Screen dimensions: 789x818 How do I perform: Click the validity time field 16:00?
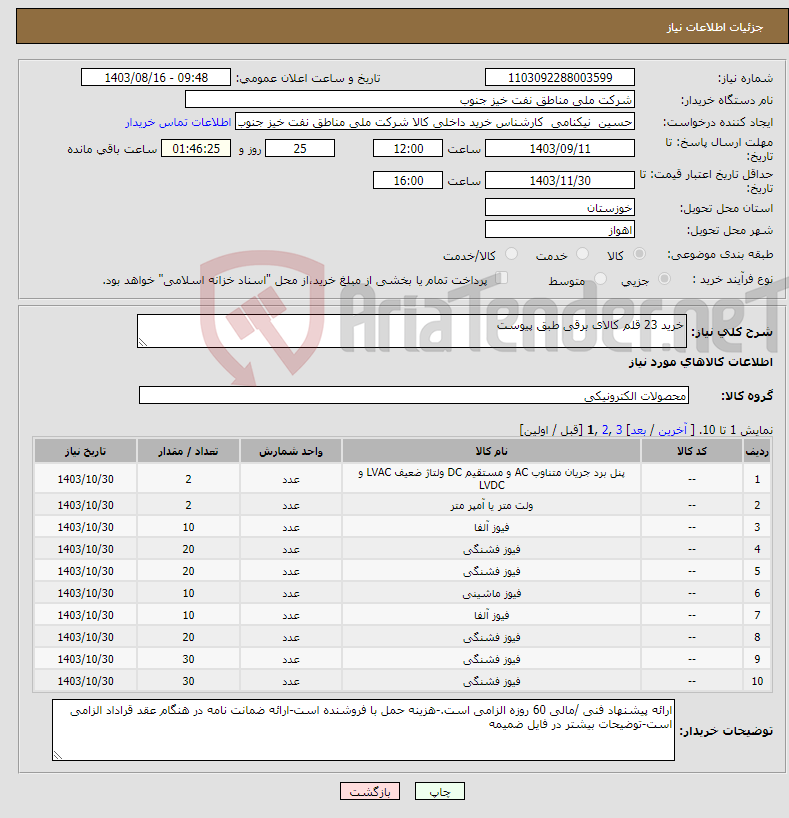coord(408,180)
